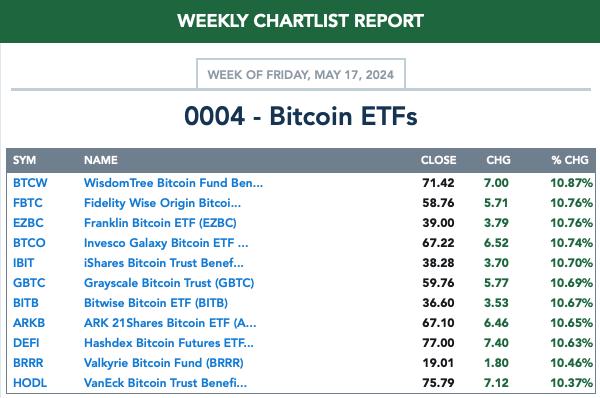Click Fidelity Wise Origin Bitcoin name
The image size is (600, 398).
click(x=162, y=203)
